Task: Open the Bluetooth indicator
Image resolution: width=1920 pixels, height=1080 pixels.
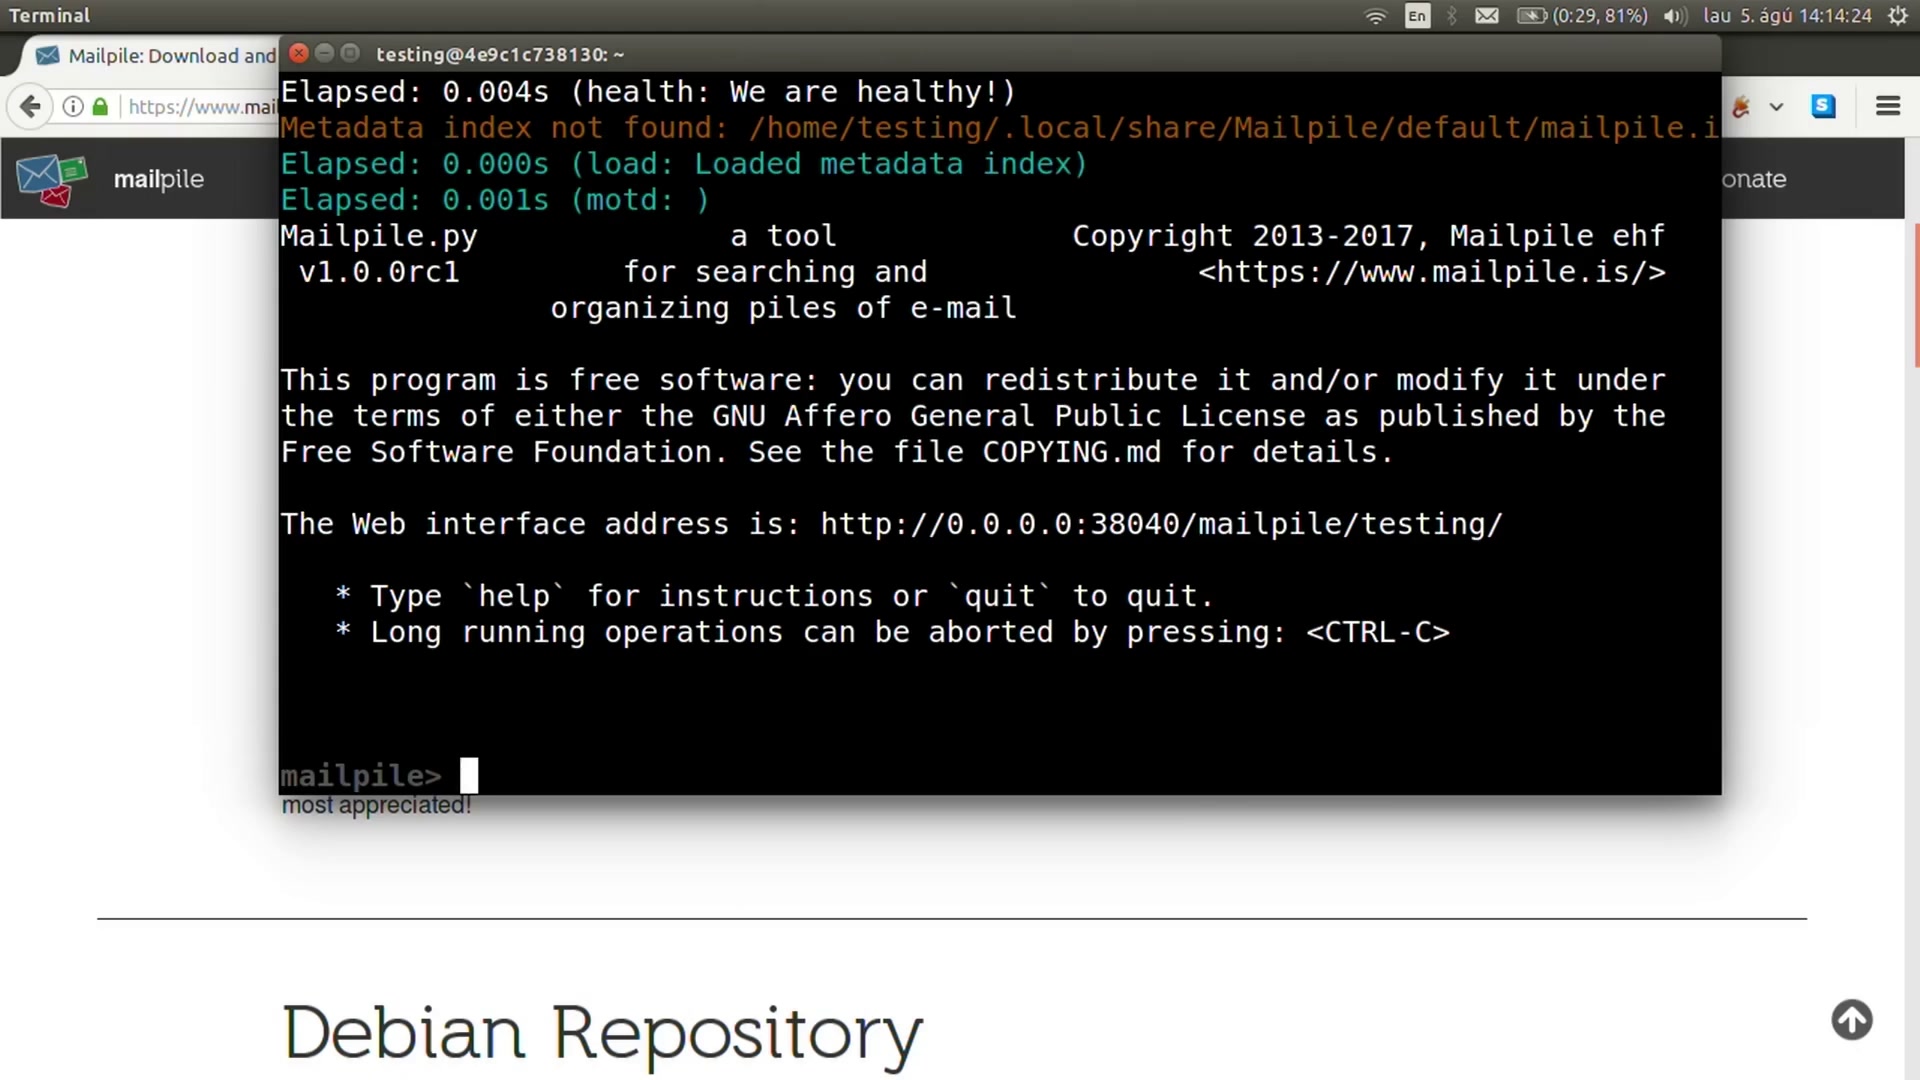Action: coord(1452,16)
